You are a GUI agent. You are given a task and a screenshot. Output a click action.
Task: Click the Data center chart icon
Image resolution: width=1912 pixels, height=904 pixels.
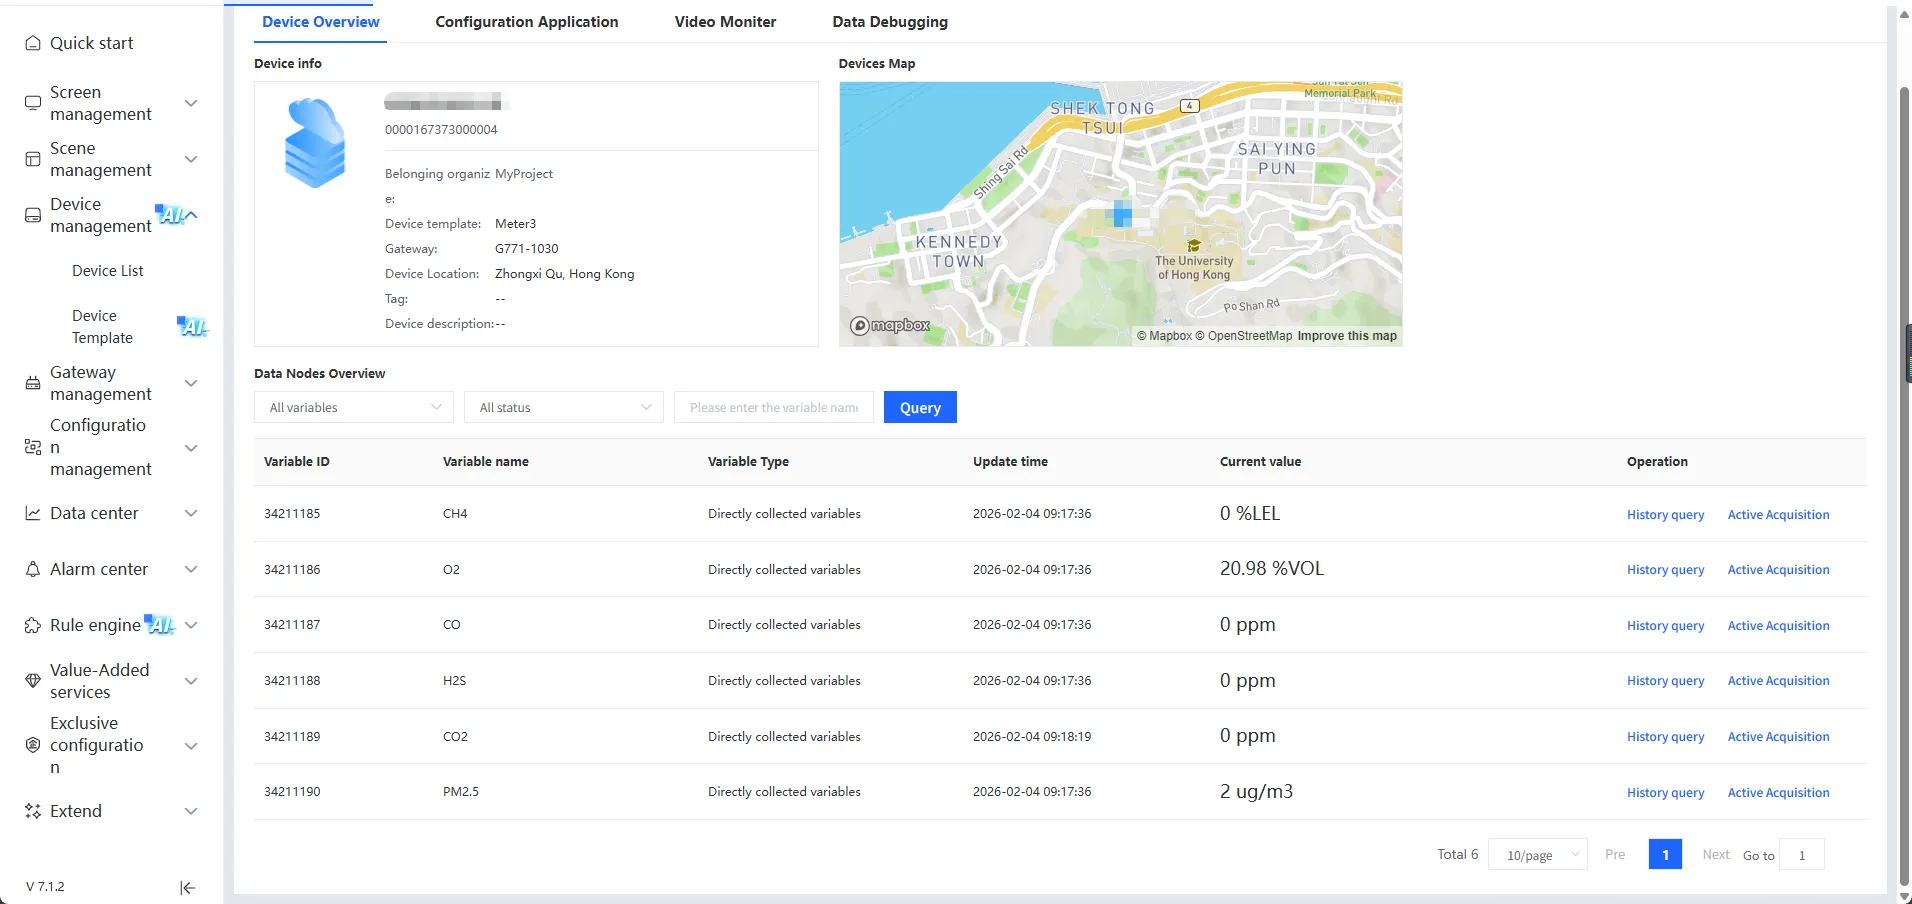click(x=33, y=513)
